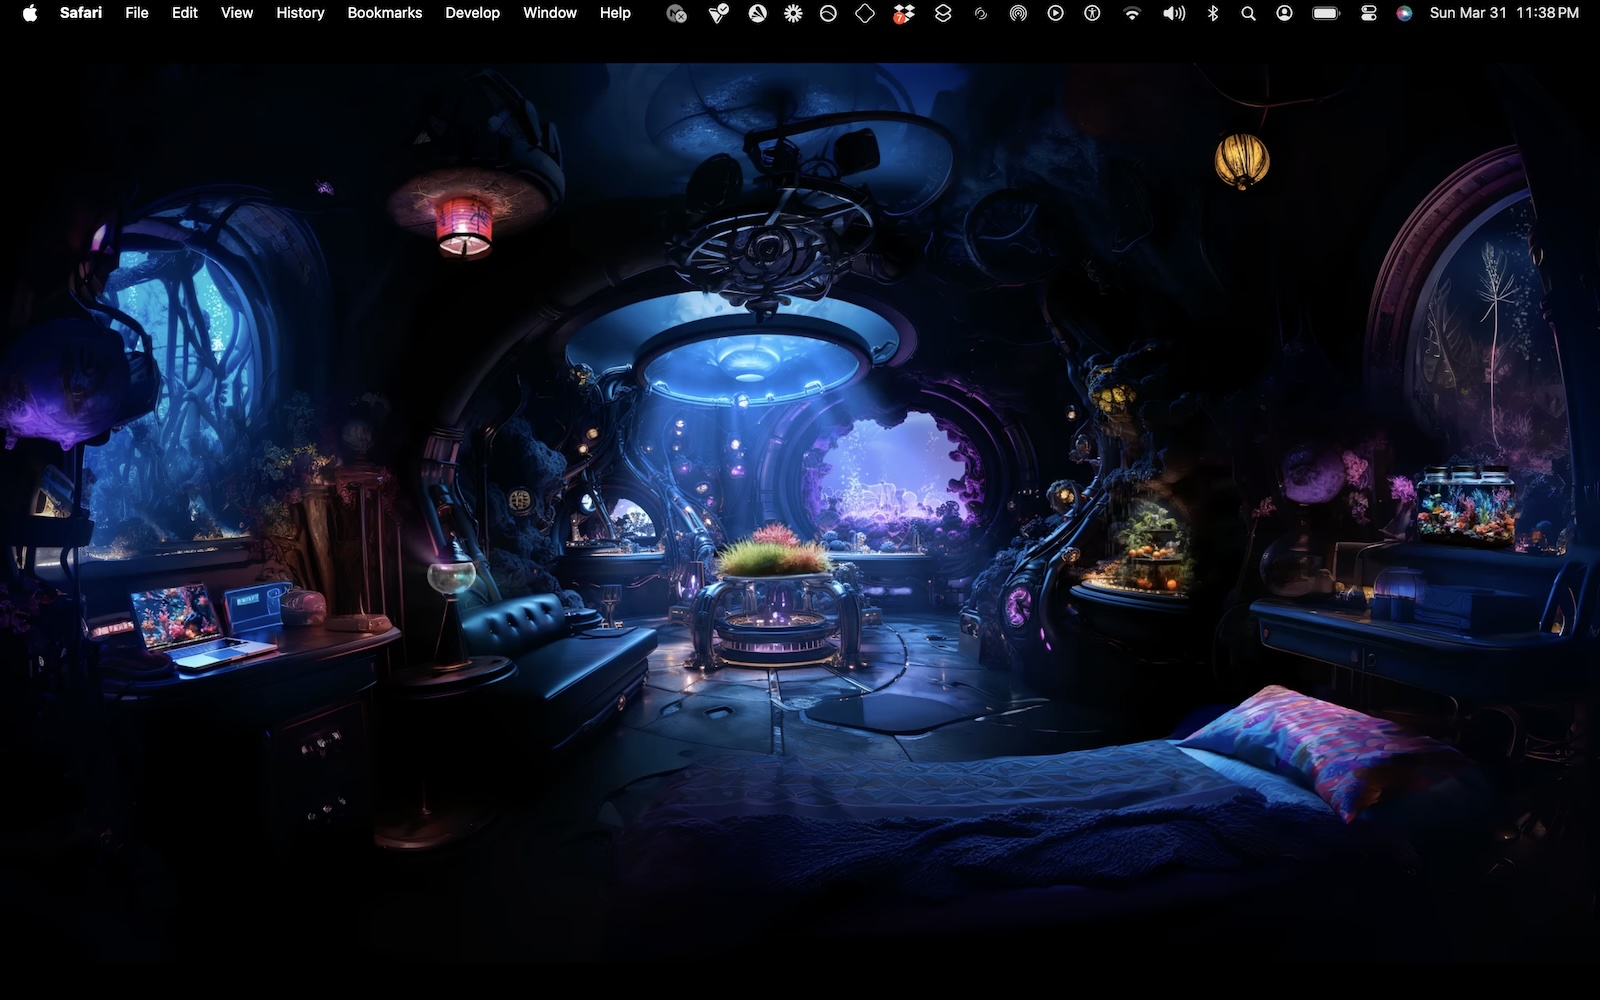Click the AirPlay/AirDrop concentric circles icon
Viewport: 1600px width, 1000px height.
[x=1018, y=13]
